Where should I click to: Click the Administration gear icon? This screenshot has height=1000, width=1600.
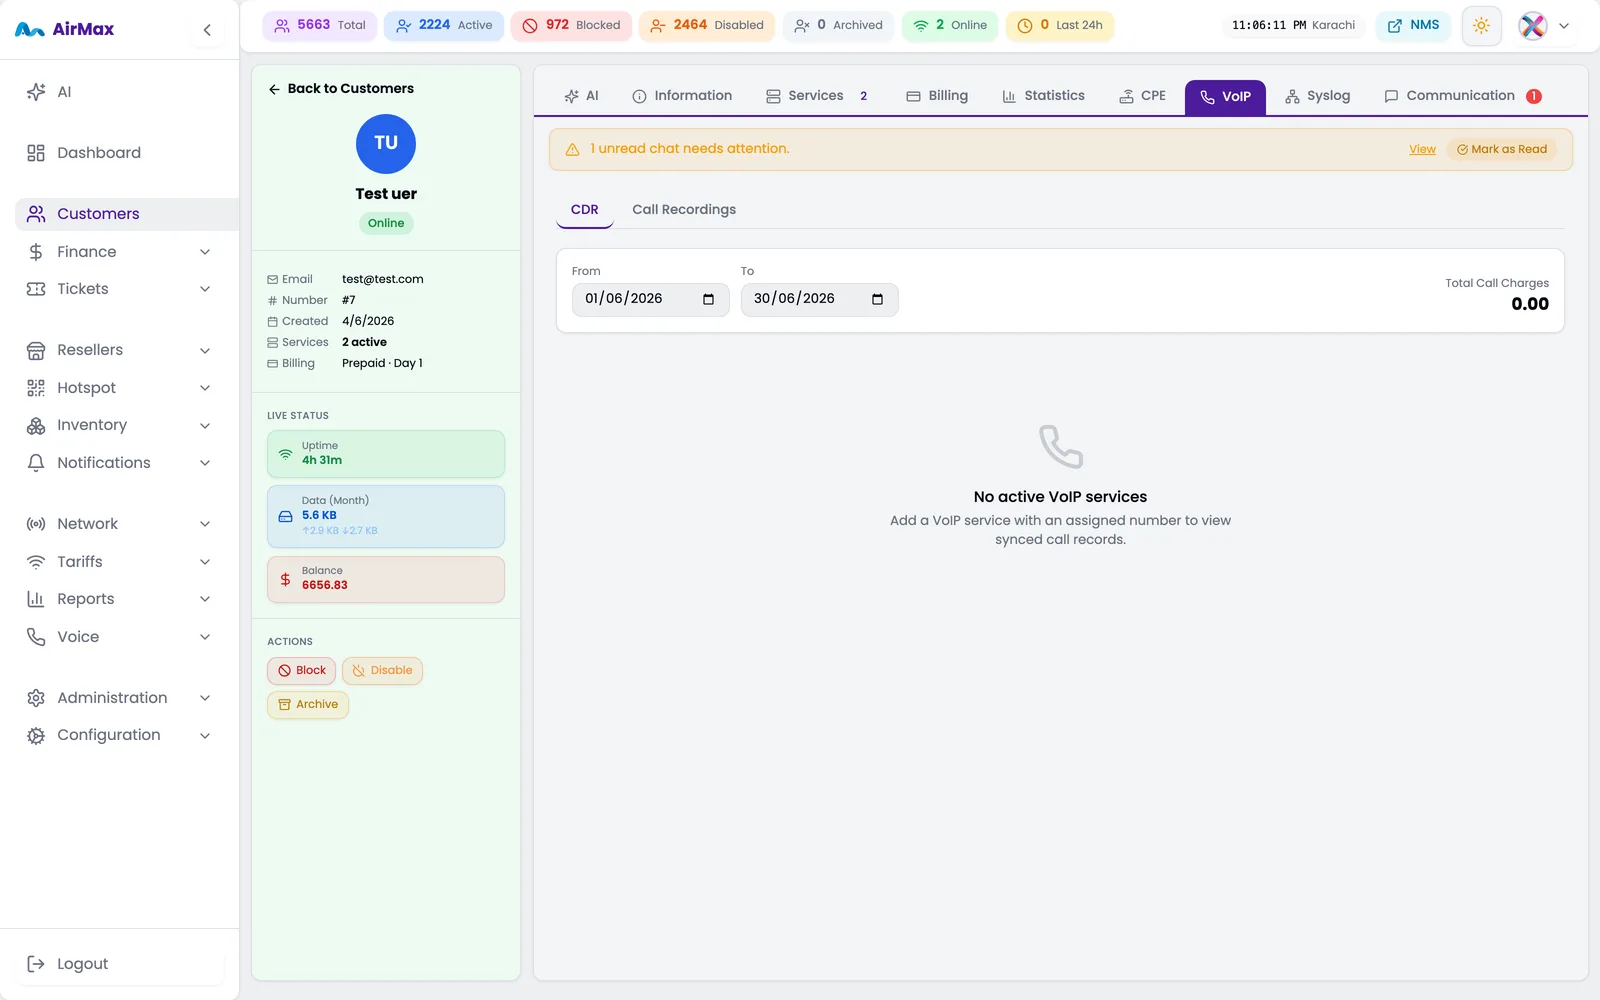point(36,698)
